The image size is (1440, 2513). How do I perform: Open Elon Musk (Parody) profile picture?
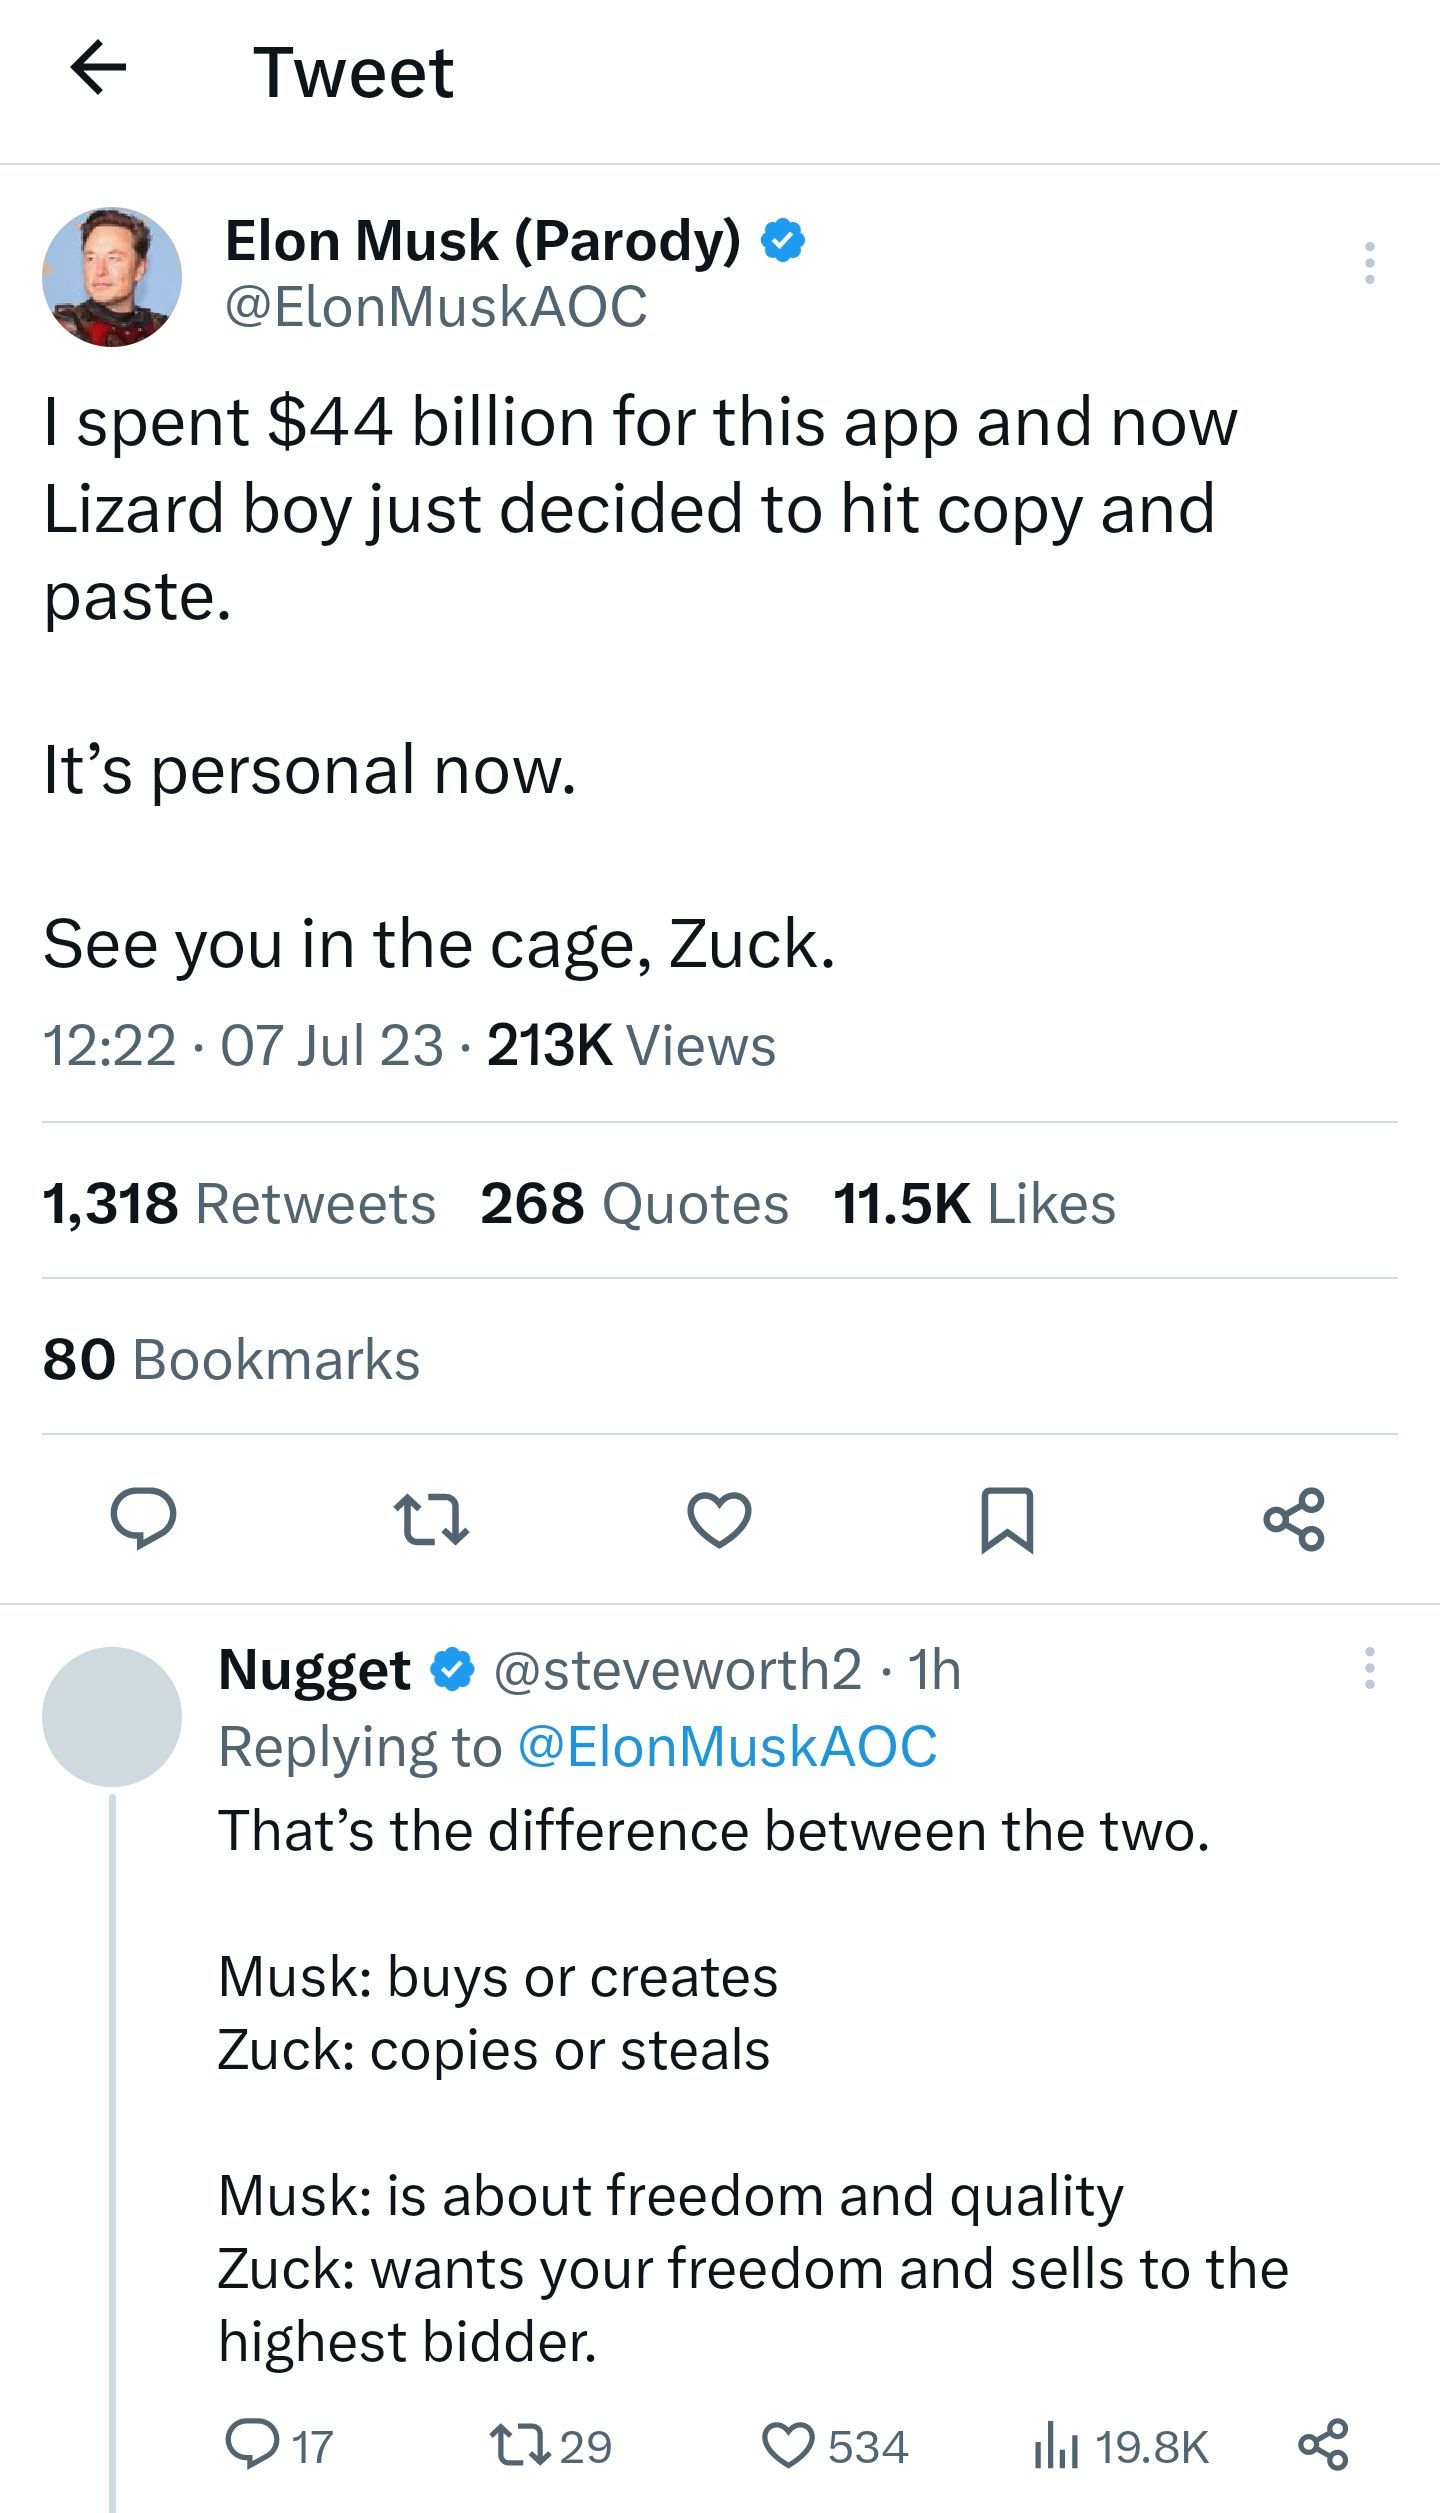tap(112, 277)
